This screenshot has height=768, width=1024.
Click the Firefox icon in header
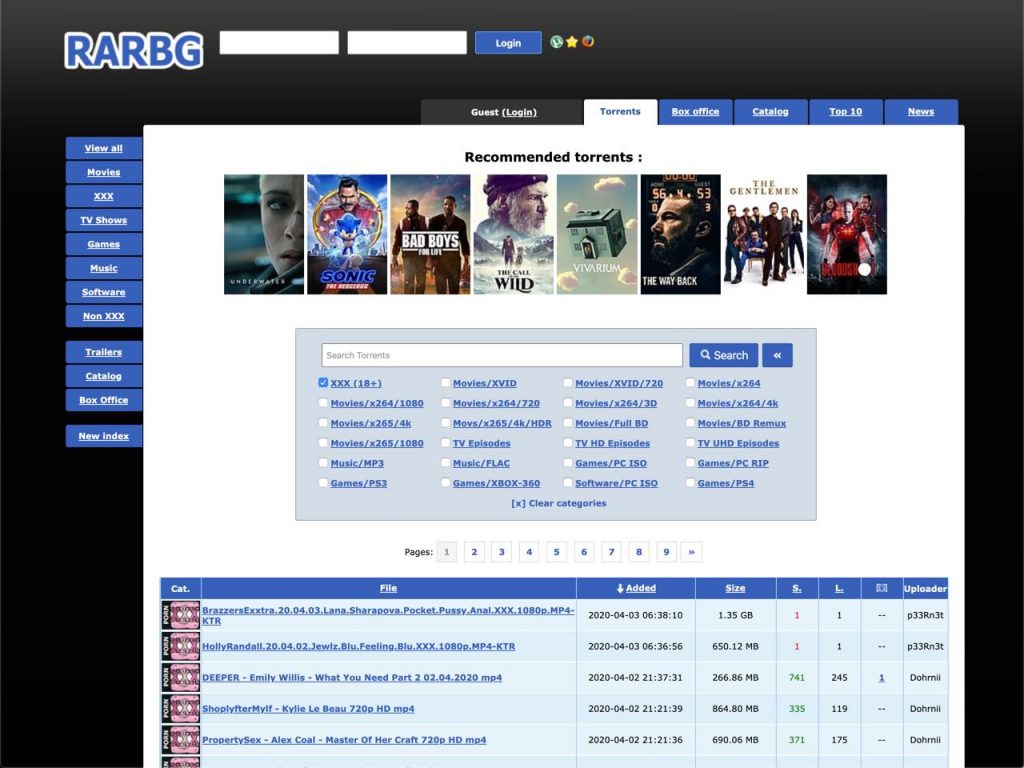[588, 42]
